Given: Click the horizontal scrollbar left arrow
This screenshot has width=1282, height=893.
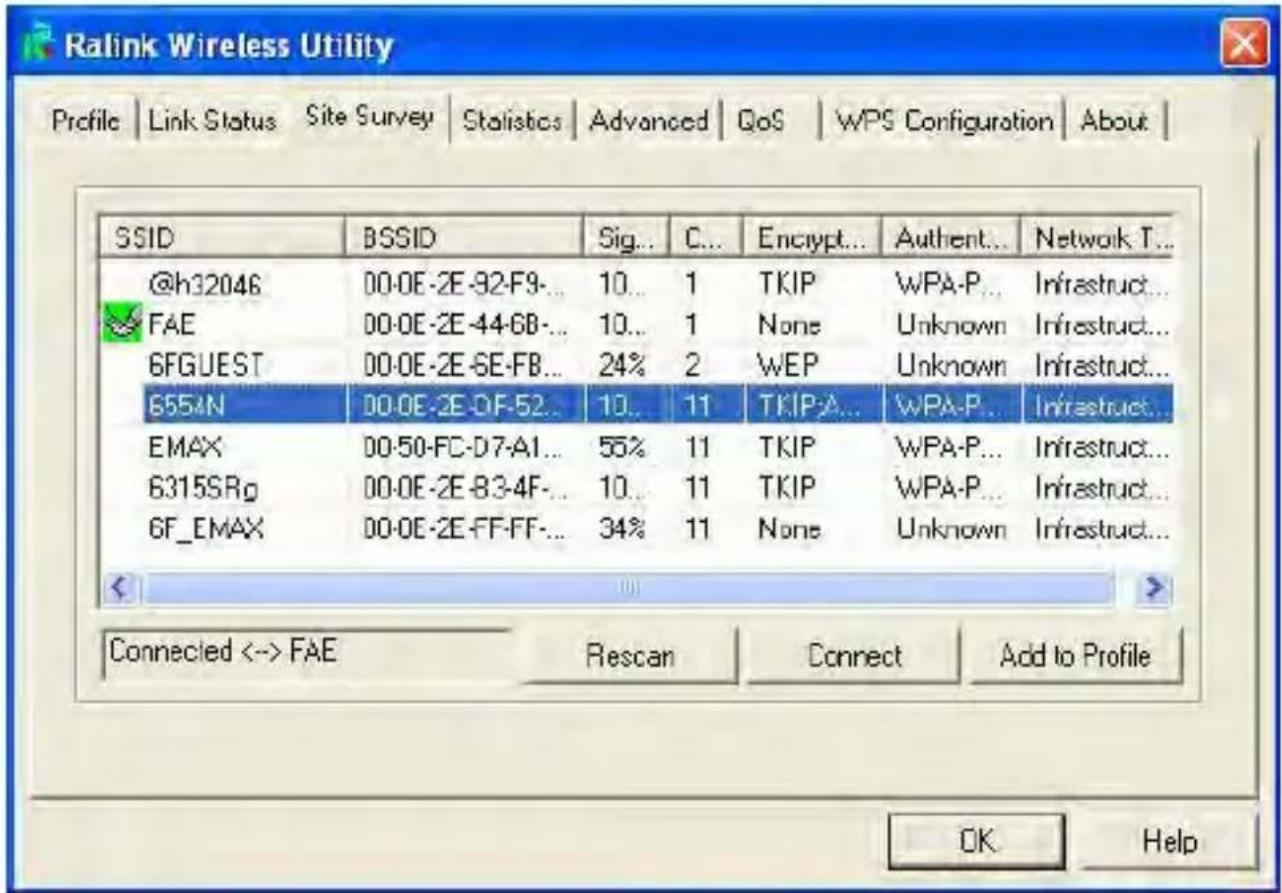Looking at the screenshot, I should (120, 589).
